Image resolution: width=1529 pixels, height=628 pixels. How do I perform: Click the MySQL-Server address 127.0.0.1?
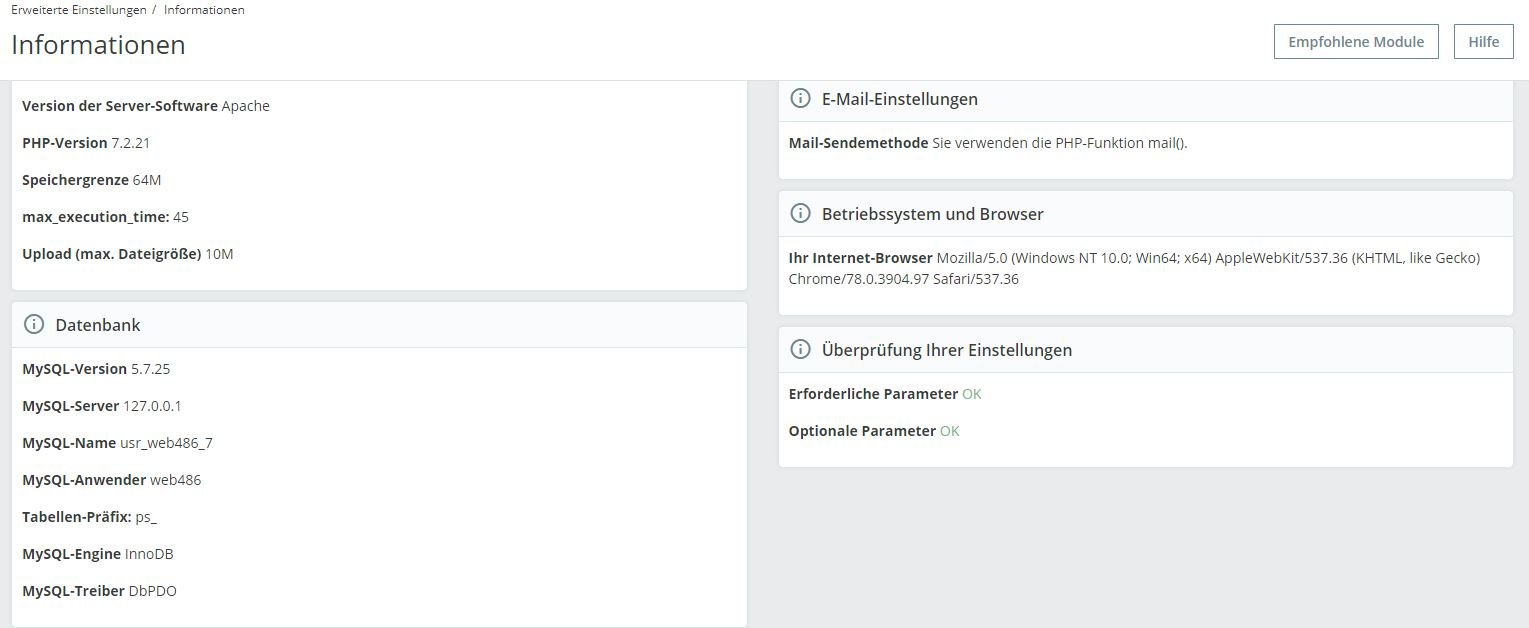coord(152,406)
